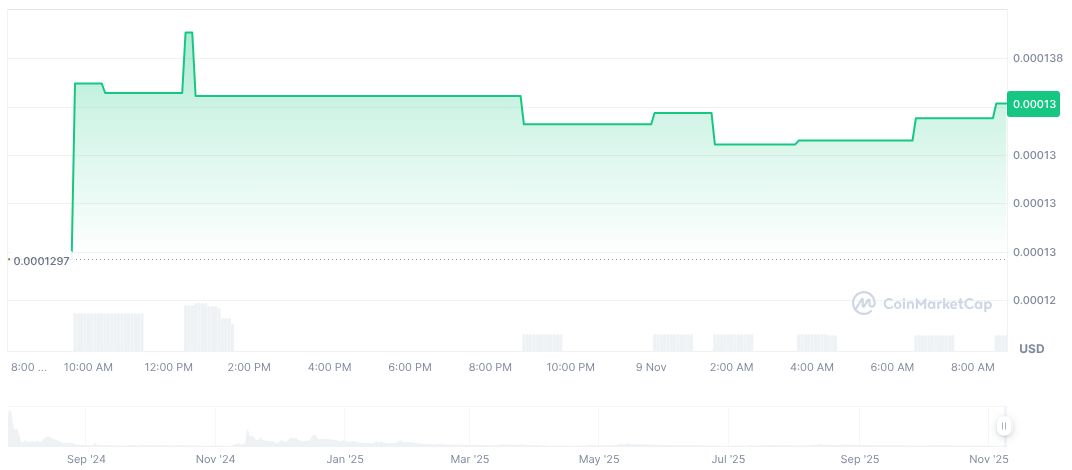The height and width of the screenshot is (470, 1072).
Task: Click the Nov '24 spike in navigator
Action: point(248,435)
